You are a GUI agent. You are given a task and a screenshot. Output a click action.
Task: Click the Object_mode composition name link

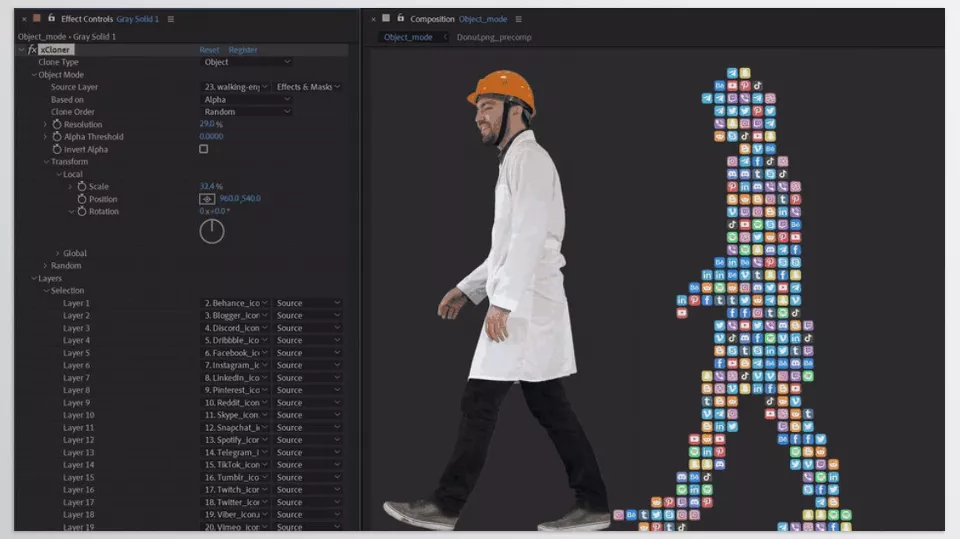pyautogui.click(x=483, y=19)
